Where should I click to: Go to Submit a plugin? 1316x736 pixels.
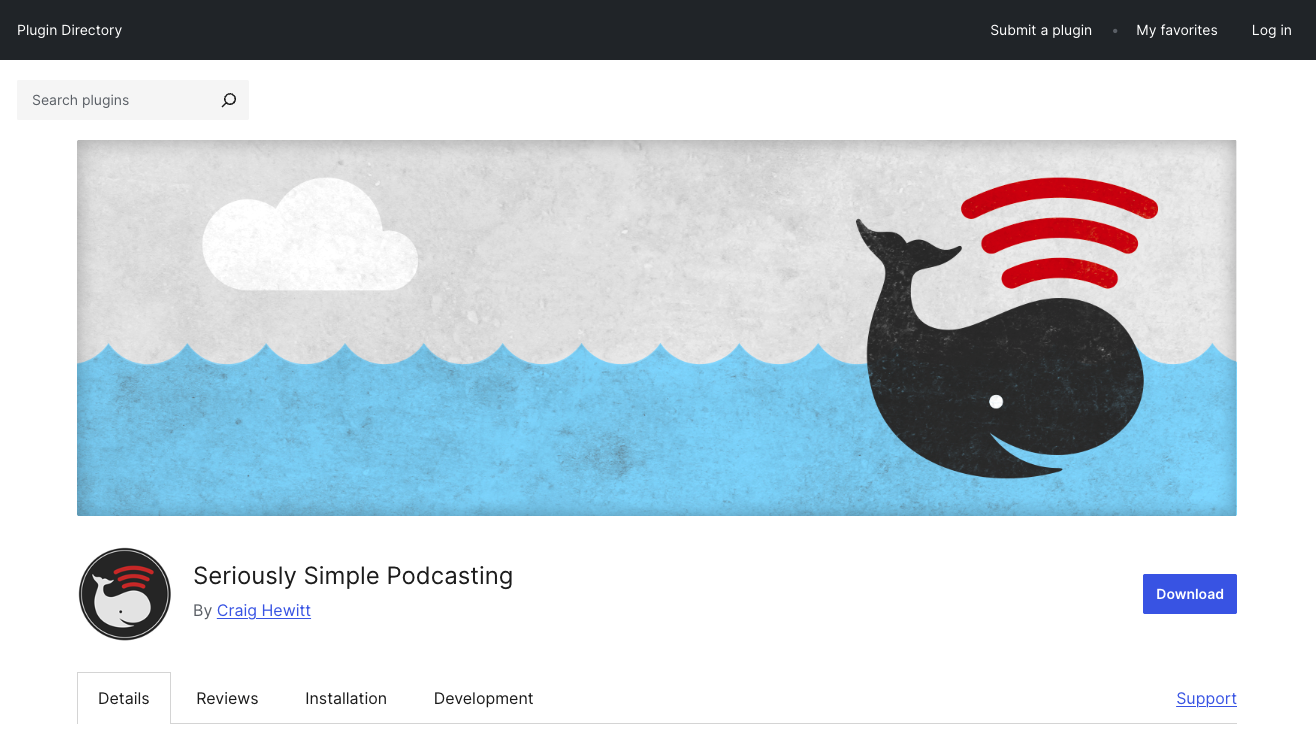click(1041, 30)
